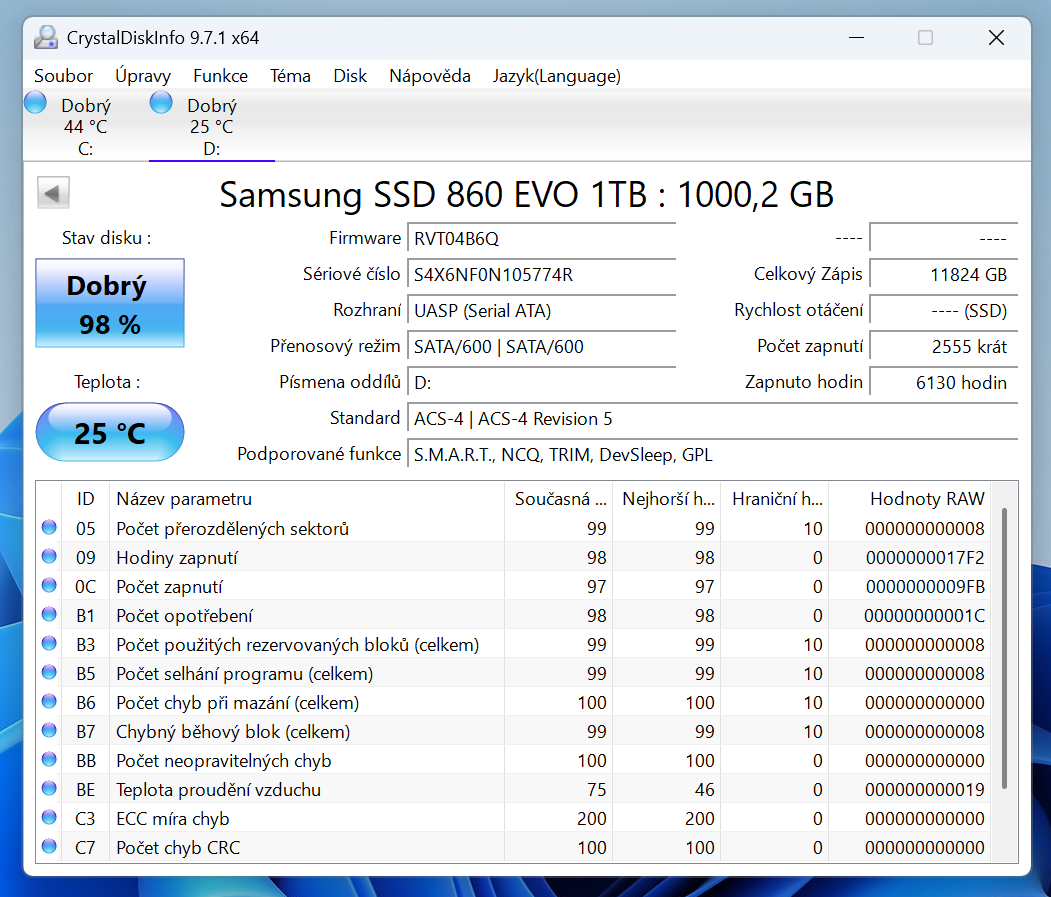Screen dimensions: 1051x897
Task: Open the Jazyk(Language) menu
Action: point(556,75)
